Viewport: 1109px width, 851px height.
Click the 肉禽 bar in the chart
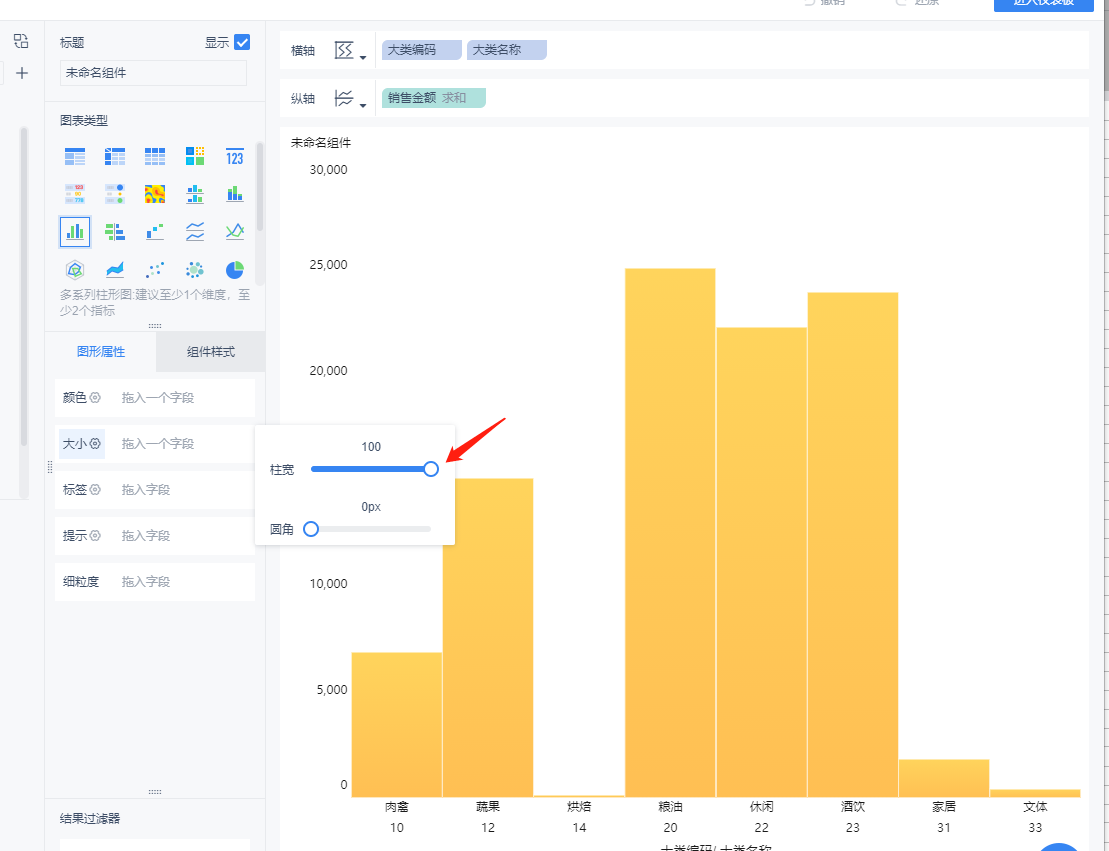pos(397,724)
